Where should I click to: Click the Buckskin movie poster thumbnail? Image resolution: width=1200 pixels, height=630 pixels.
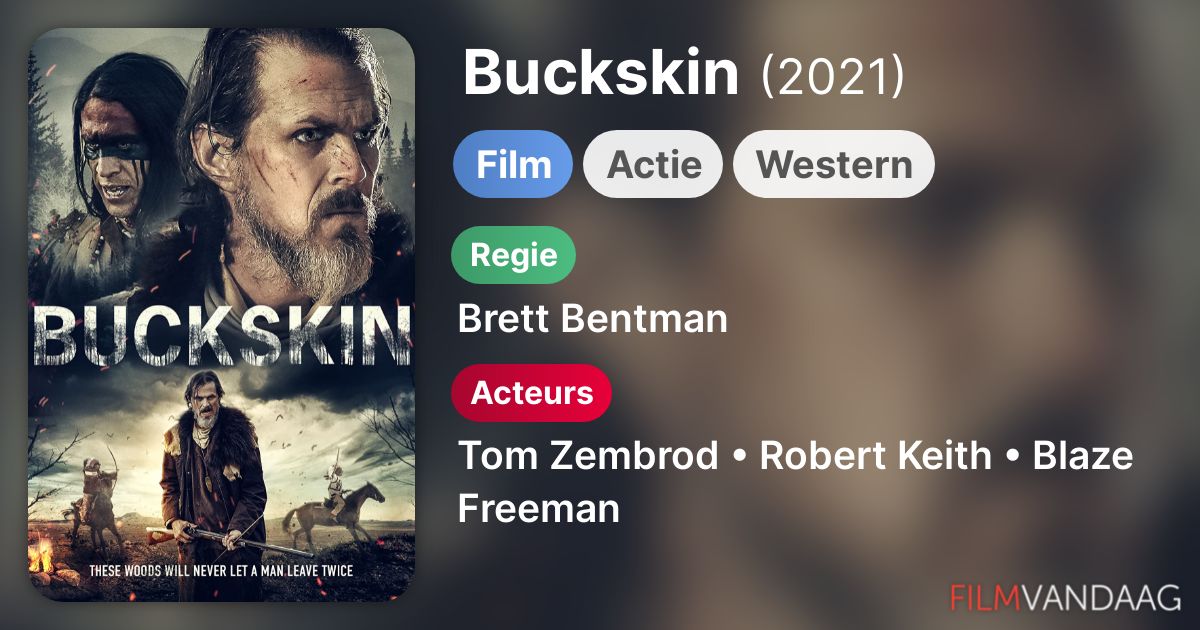220,315
